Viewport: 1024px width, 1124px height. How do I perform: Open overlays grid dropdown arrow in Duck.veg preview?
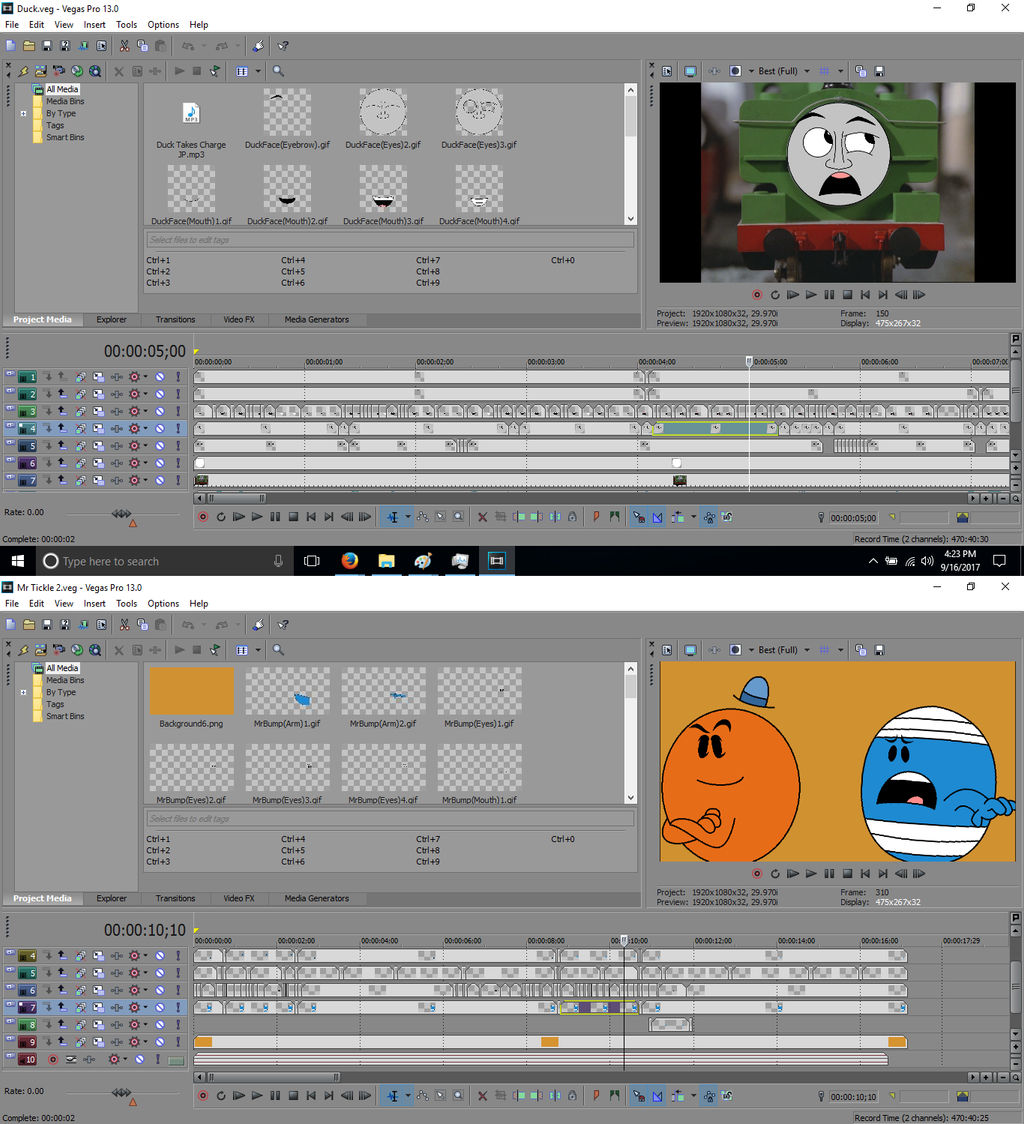point(840,71)
